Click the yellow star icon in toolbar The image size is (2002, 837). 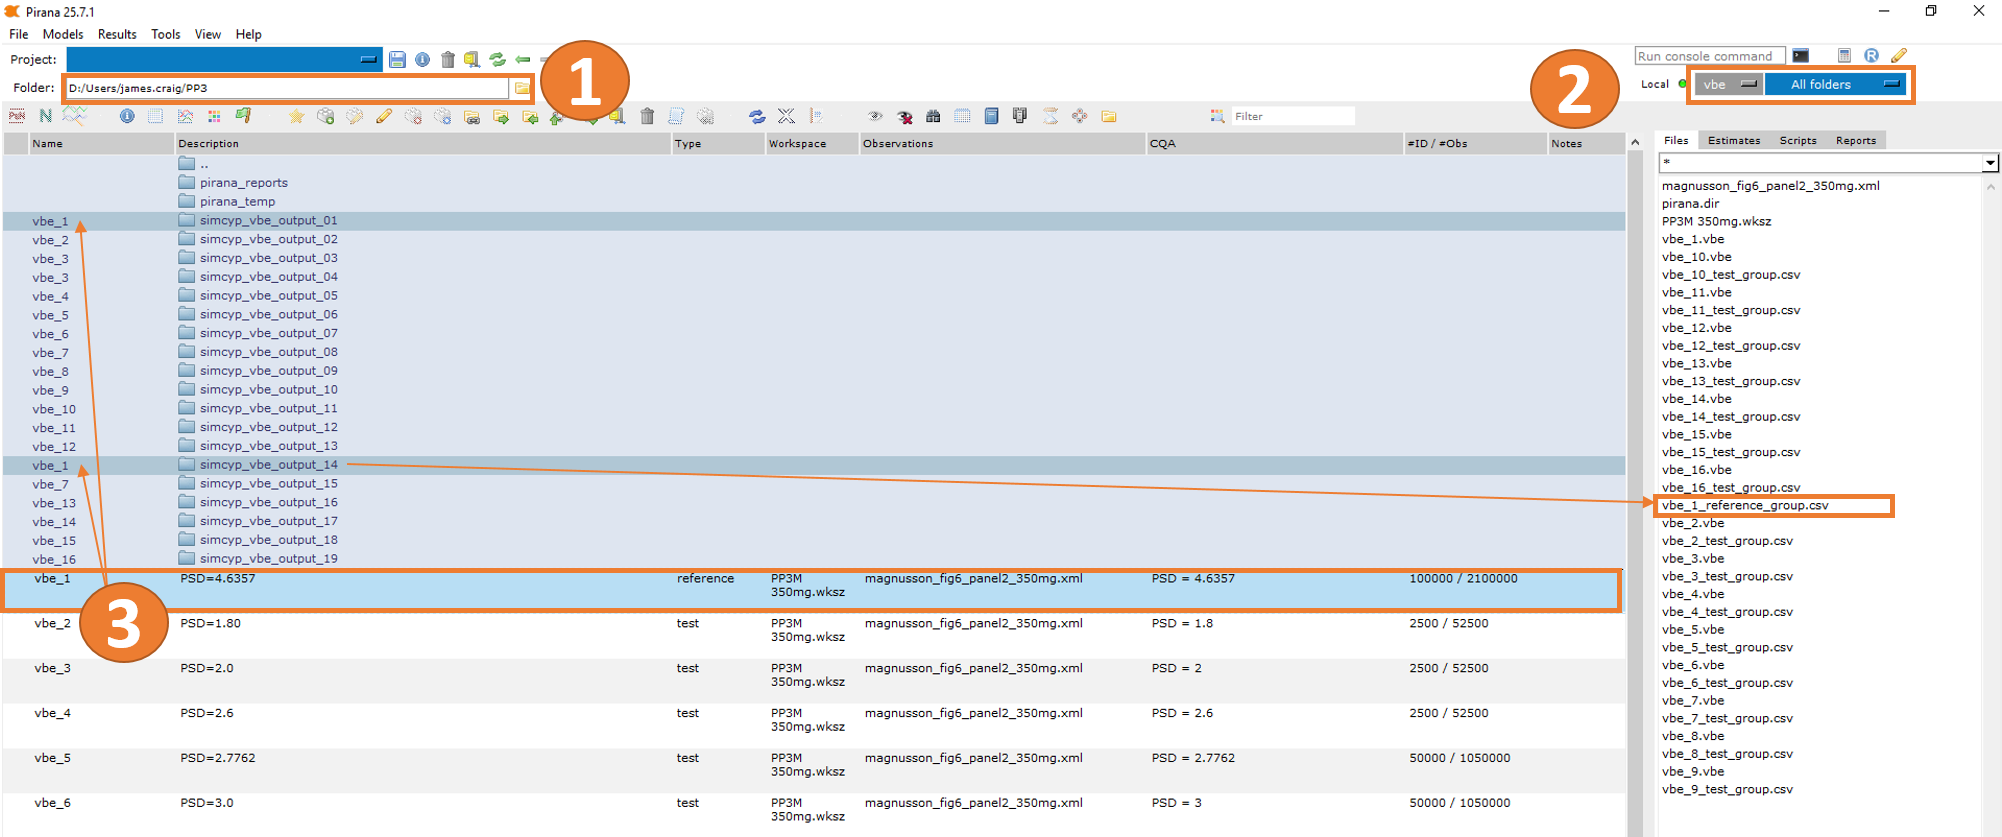tap(297, 117)
